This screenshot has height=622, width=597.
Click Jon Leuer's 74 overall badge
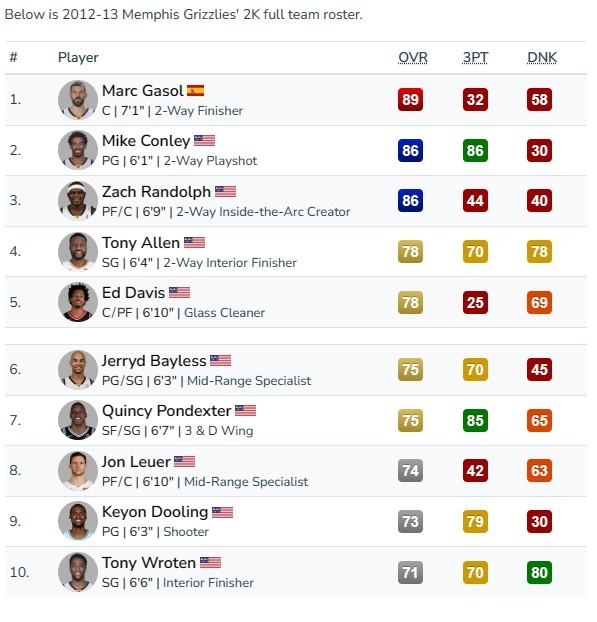(x=410, y=470)
